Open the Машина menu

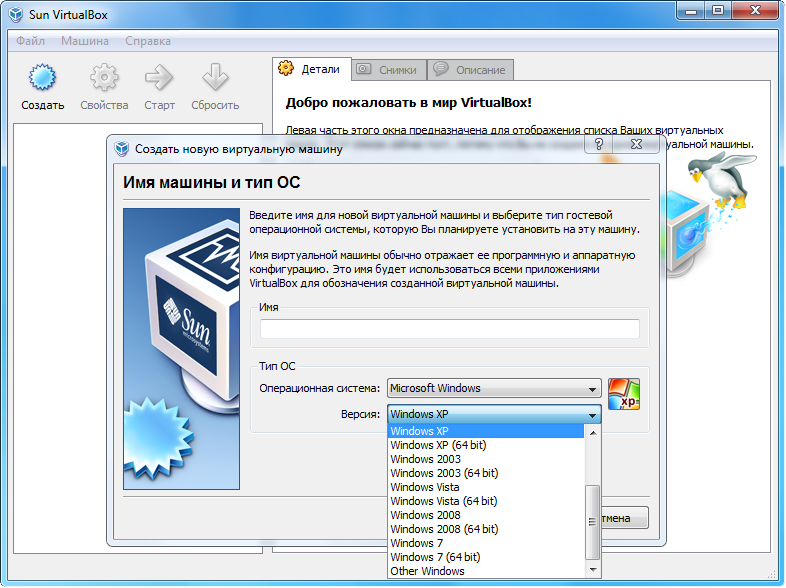(x=85, y=41)
